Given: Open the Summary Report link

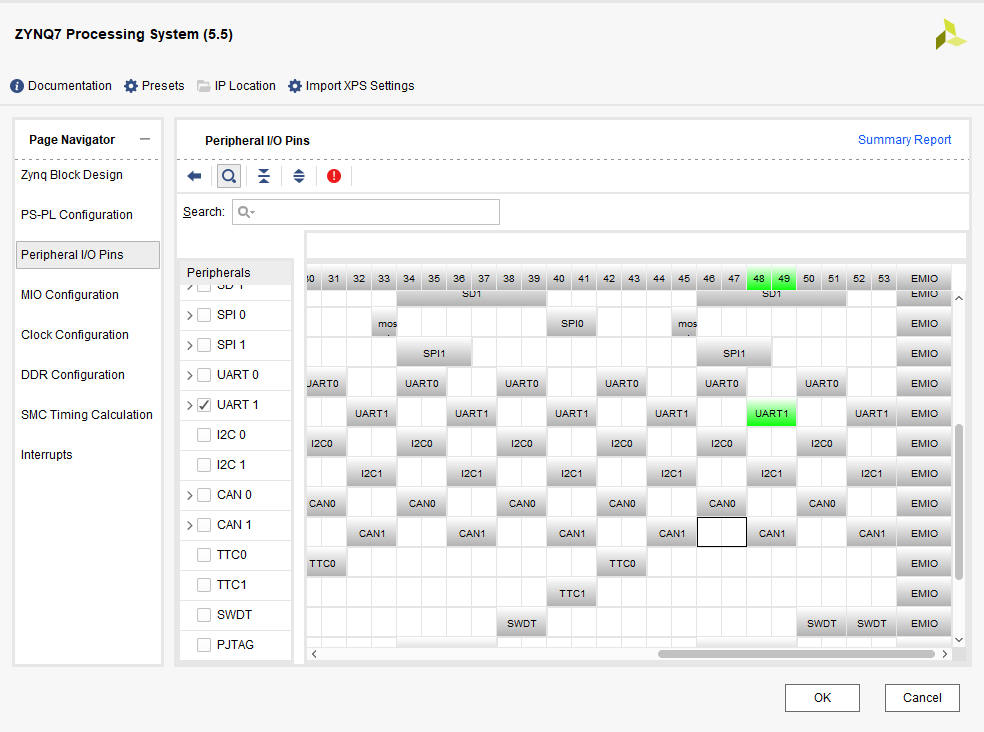Looking at the screenshot, I should pos(904,140).
